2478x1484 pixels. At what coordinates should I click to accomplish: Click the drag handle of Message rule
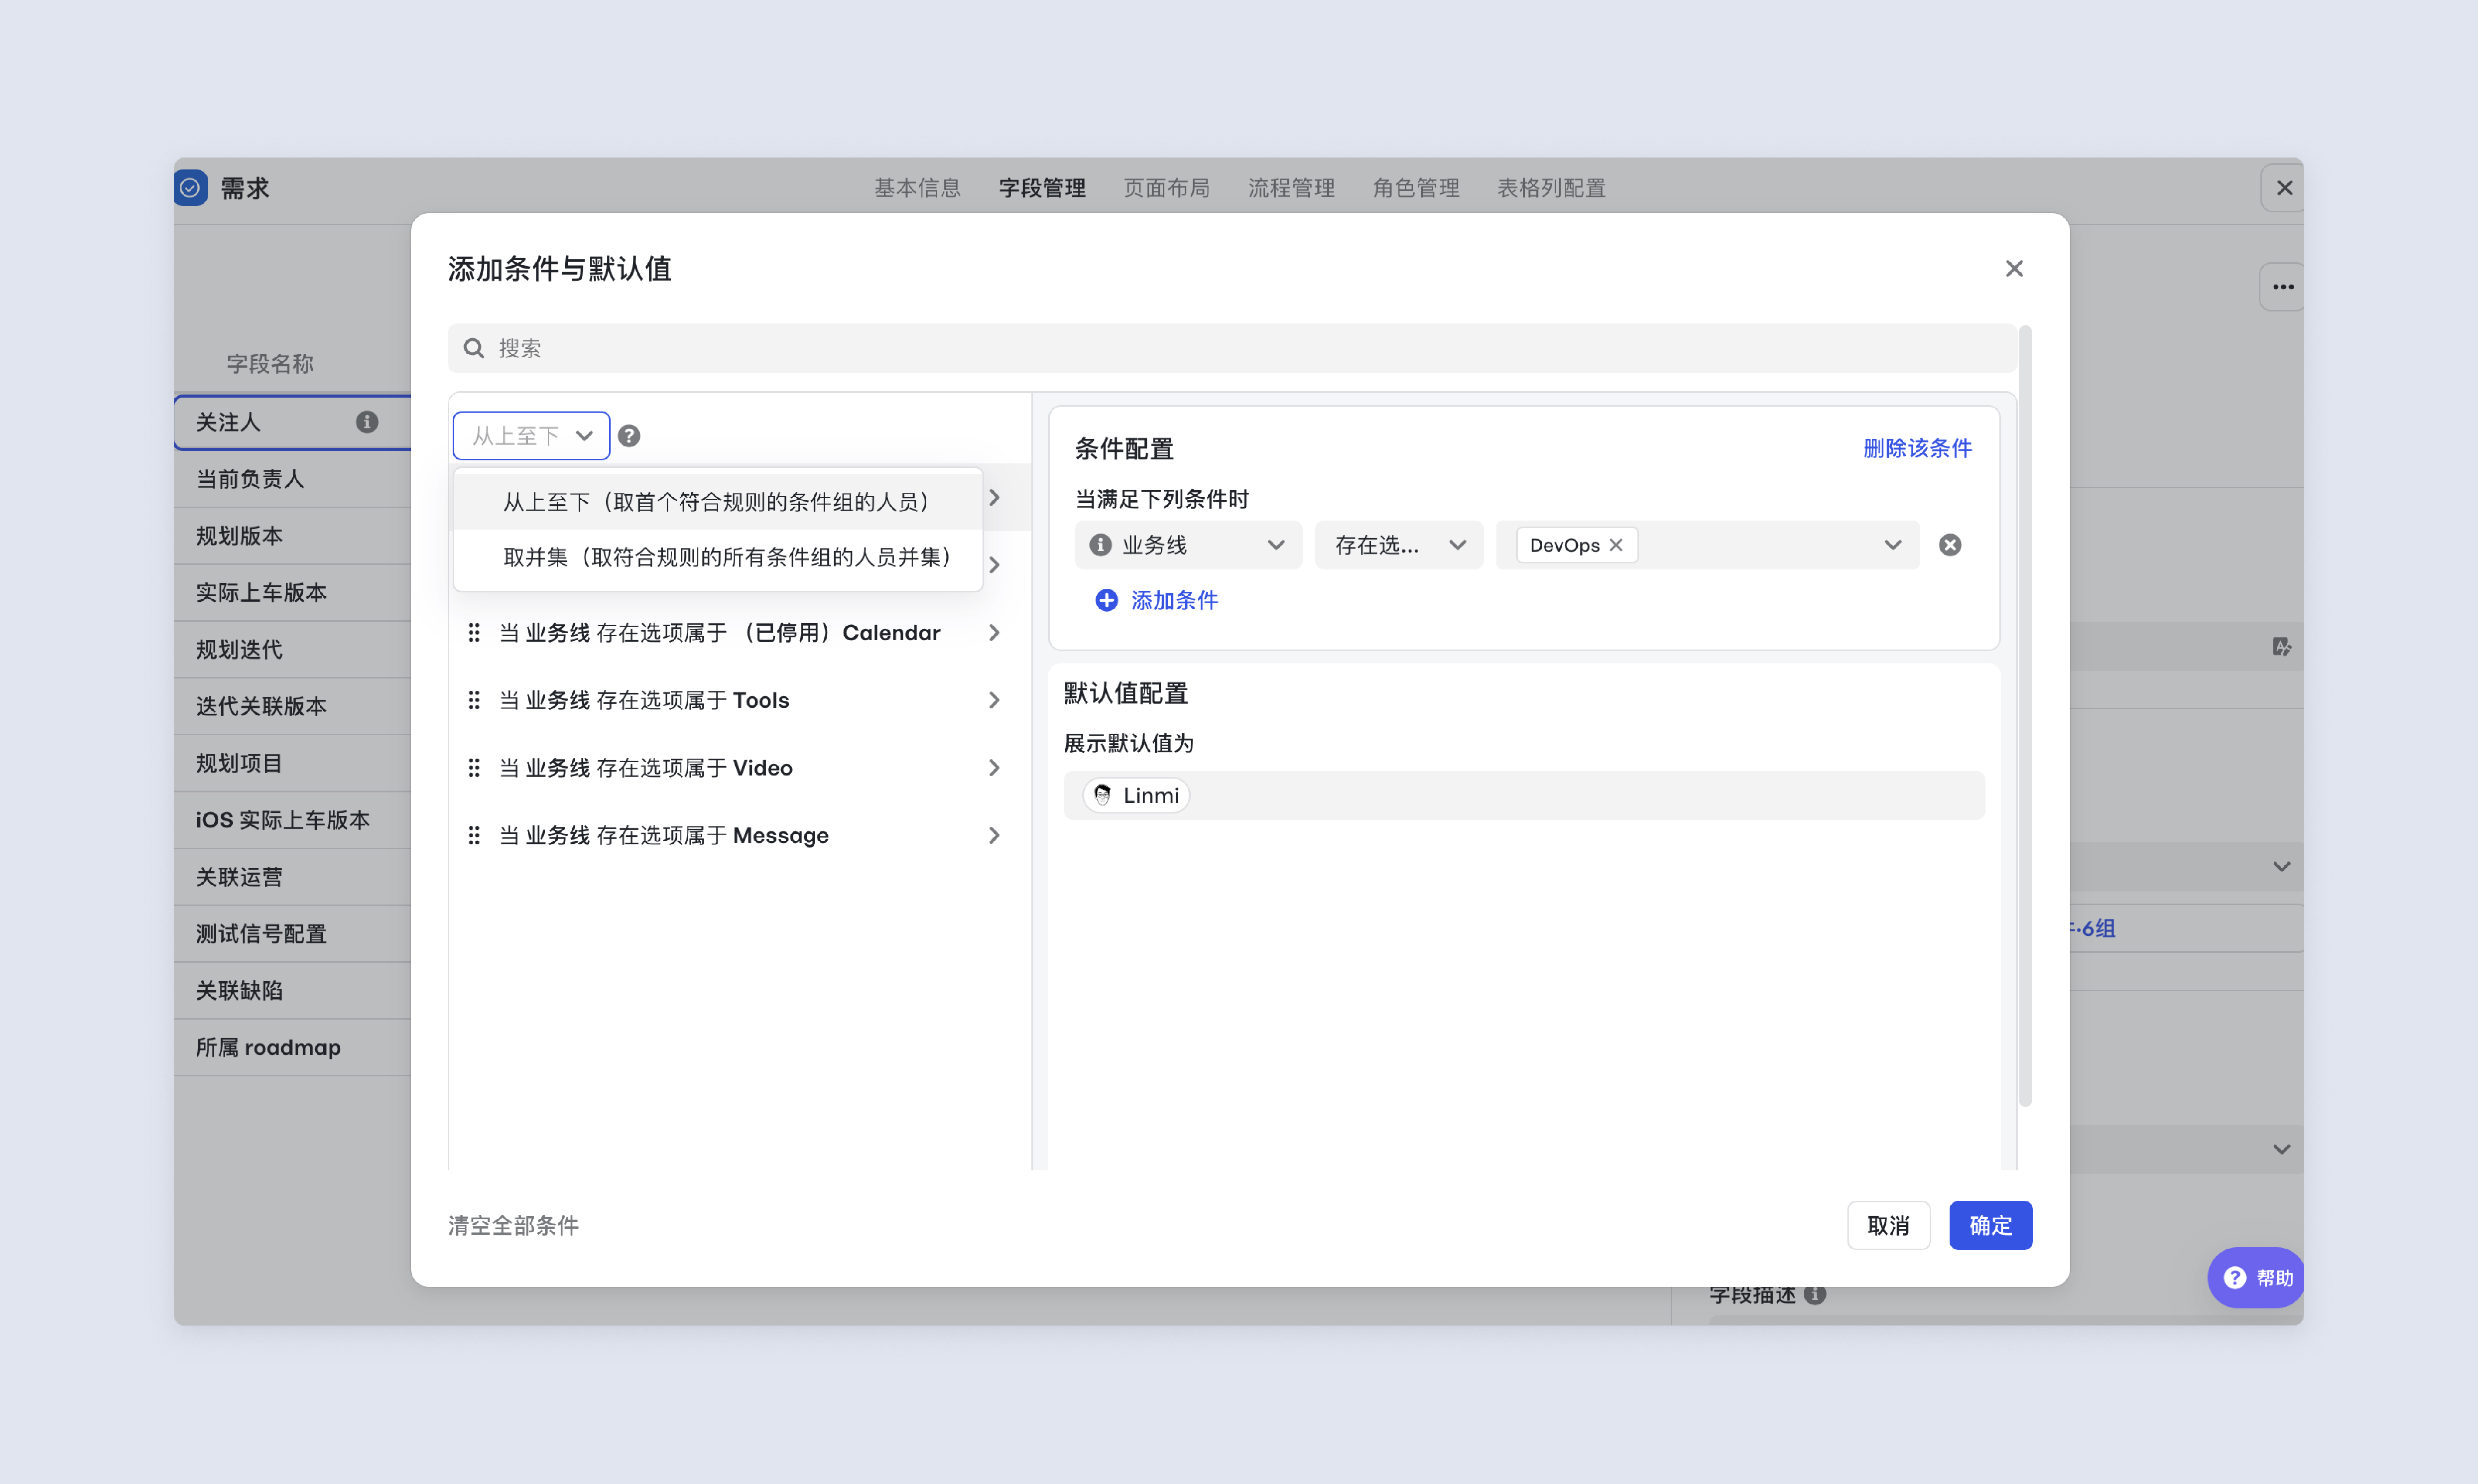tap(474, 835)
